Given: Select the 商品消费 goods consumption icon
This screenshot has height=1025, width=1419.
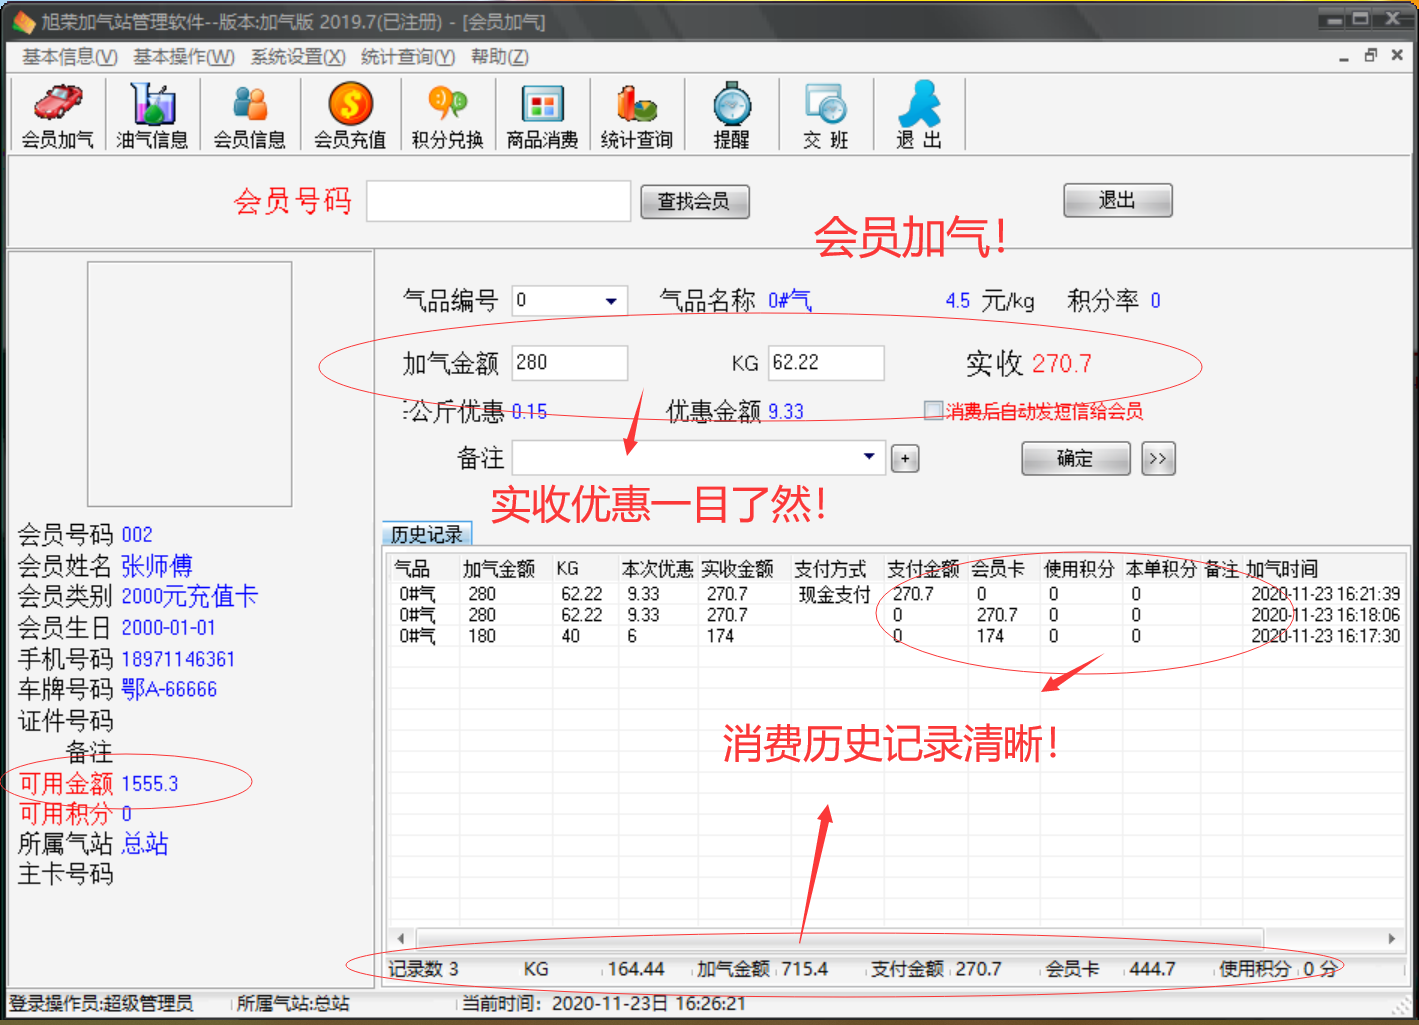Looking at the screenshot, I should click(x=541, y=113).
